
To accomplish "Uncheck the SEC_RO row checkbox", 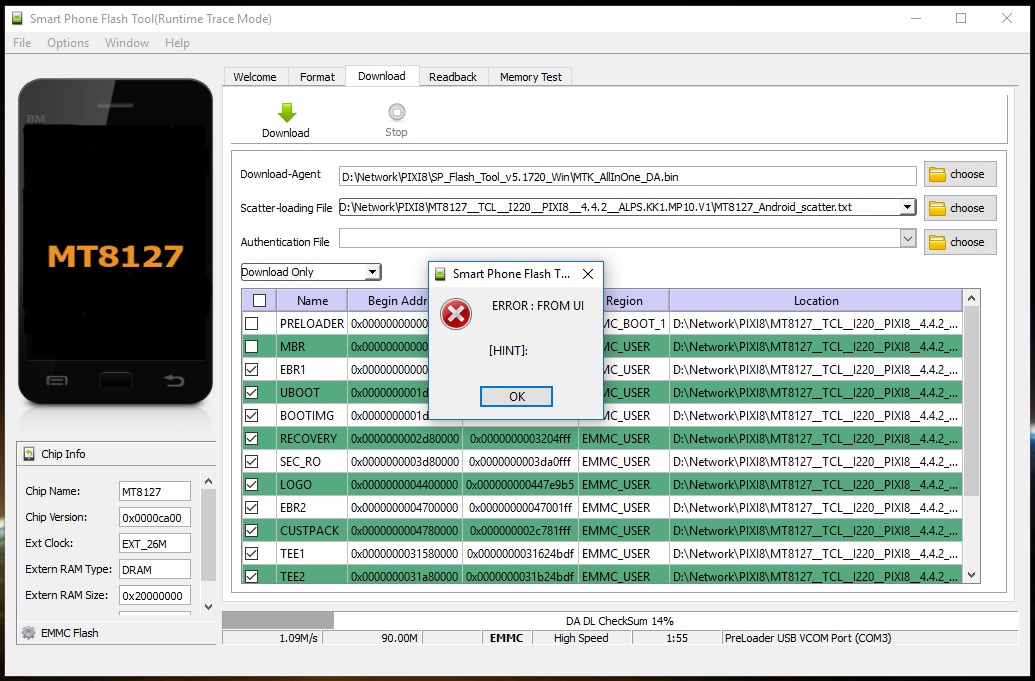I will (251, 462).
